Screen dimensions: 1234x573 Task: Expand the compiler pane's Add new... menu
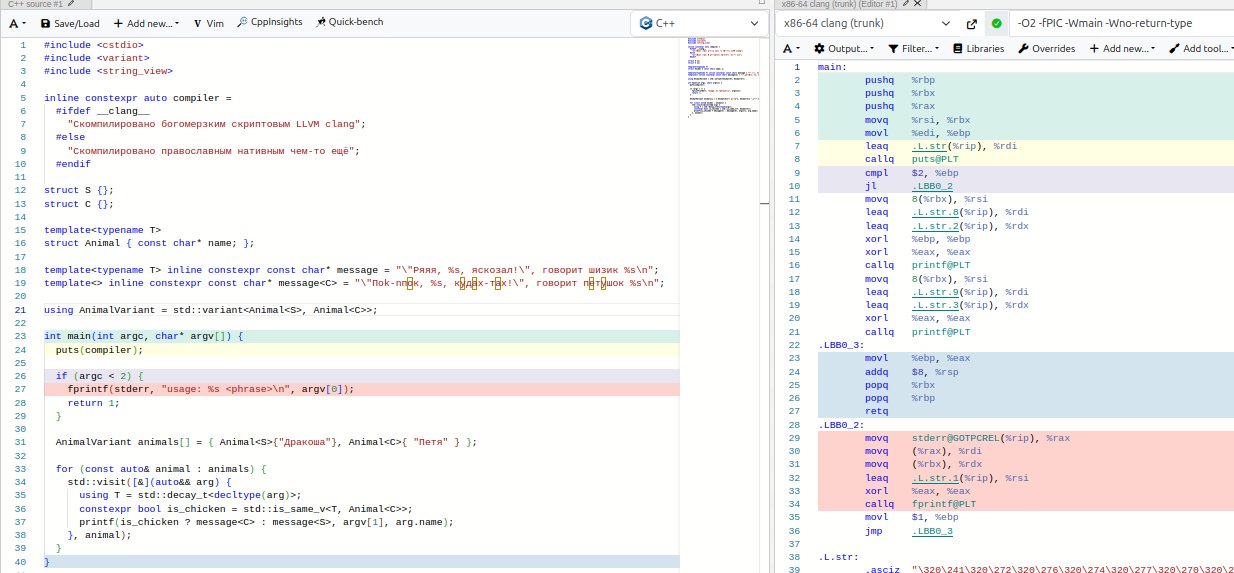1122,48
